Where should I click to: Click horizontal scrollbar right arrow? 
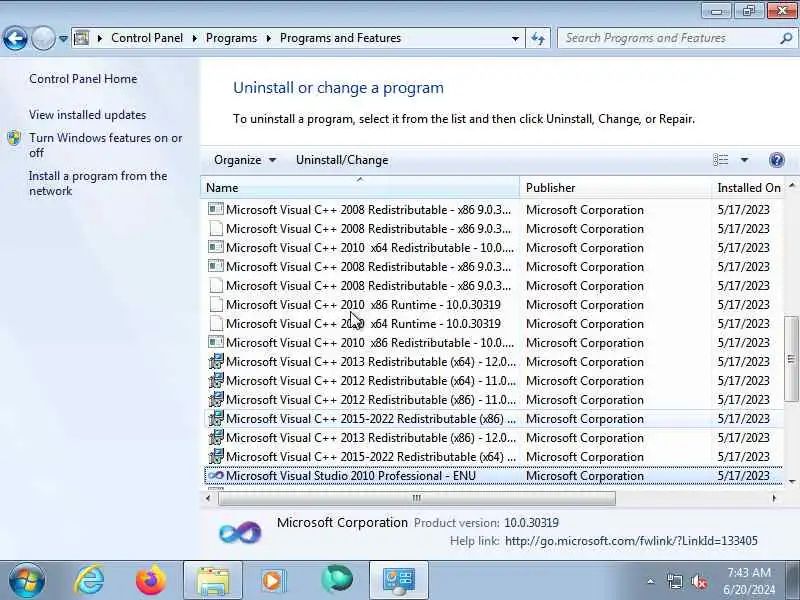click(774, 498)
